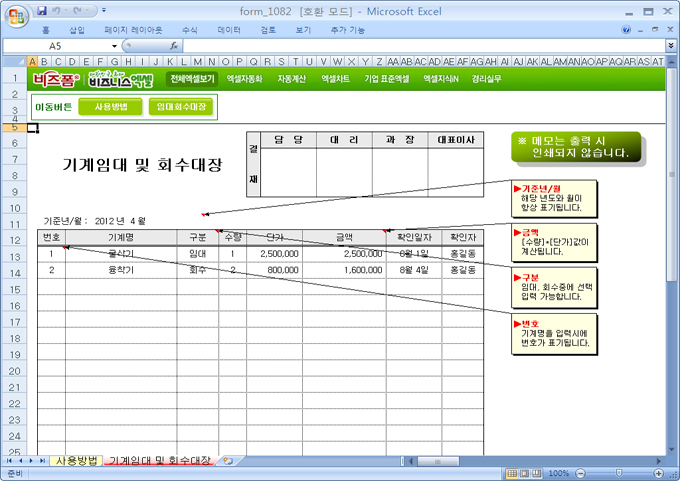Image resolution: width=680 pixels, height=481 pixels.
Task: Click the insert function fx icon
Action: point(174,46)
